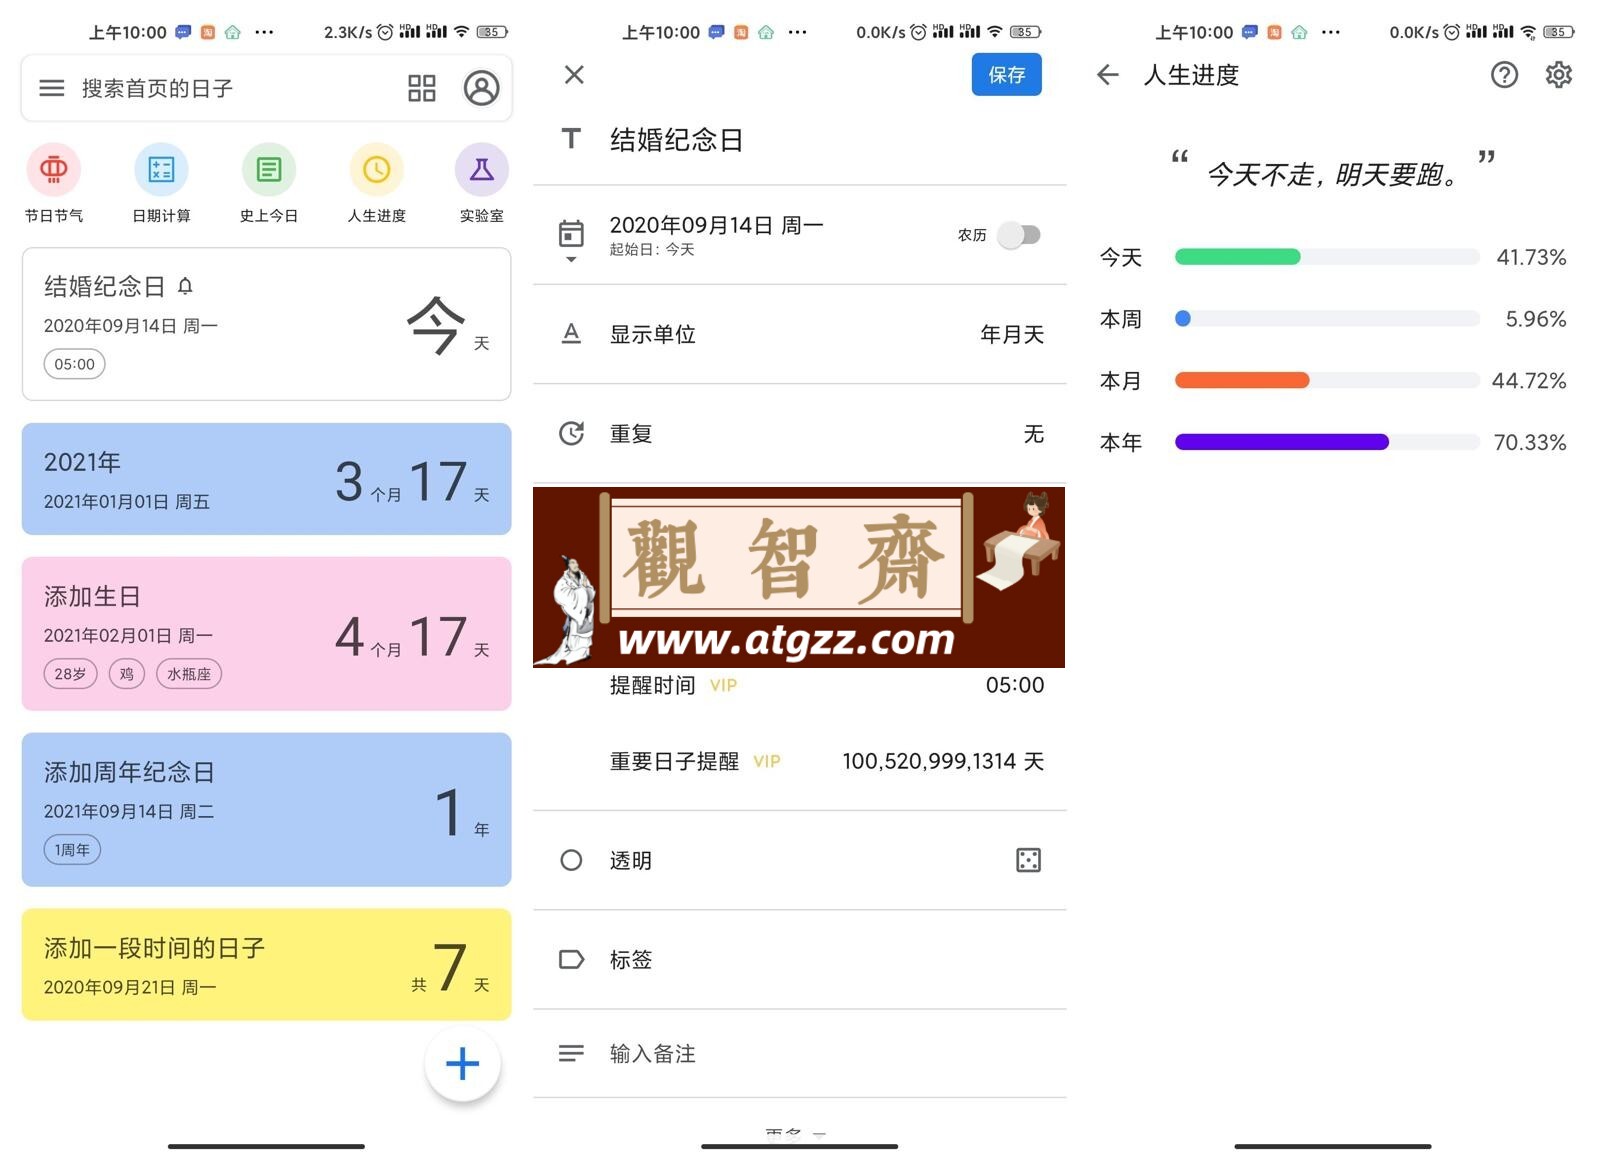Tap the blue plus add button
Viewport: 1600px width, 1156px height.
coord(462,1064)
